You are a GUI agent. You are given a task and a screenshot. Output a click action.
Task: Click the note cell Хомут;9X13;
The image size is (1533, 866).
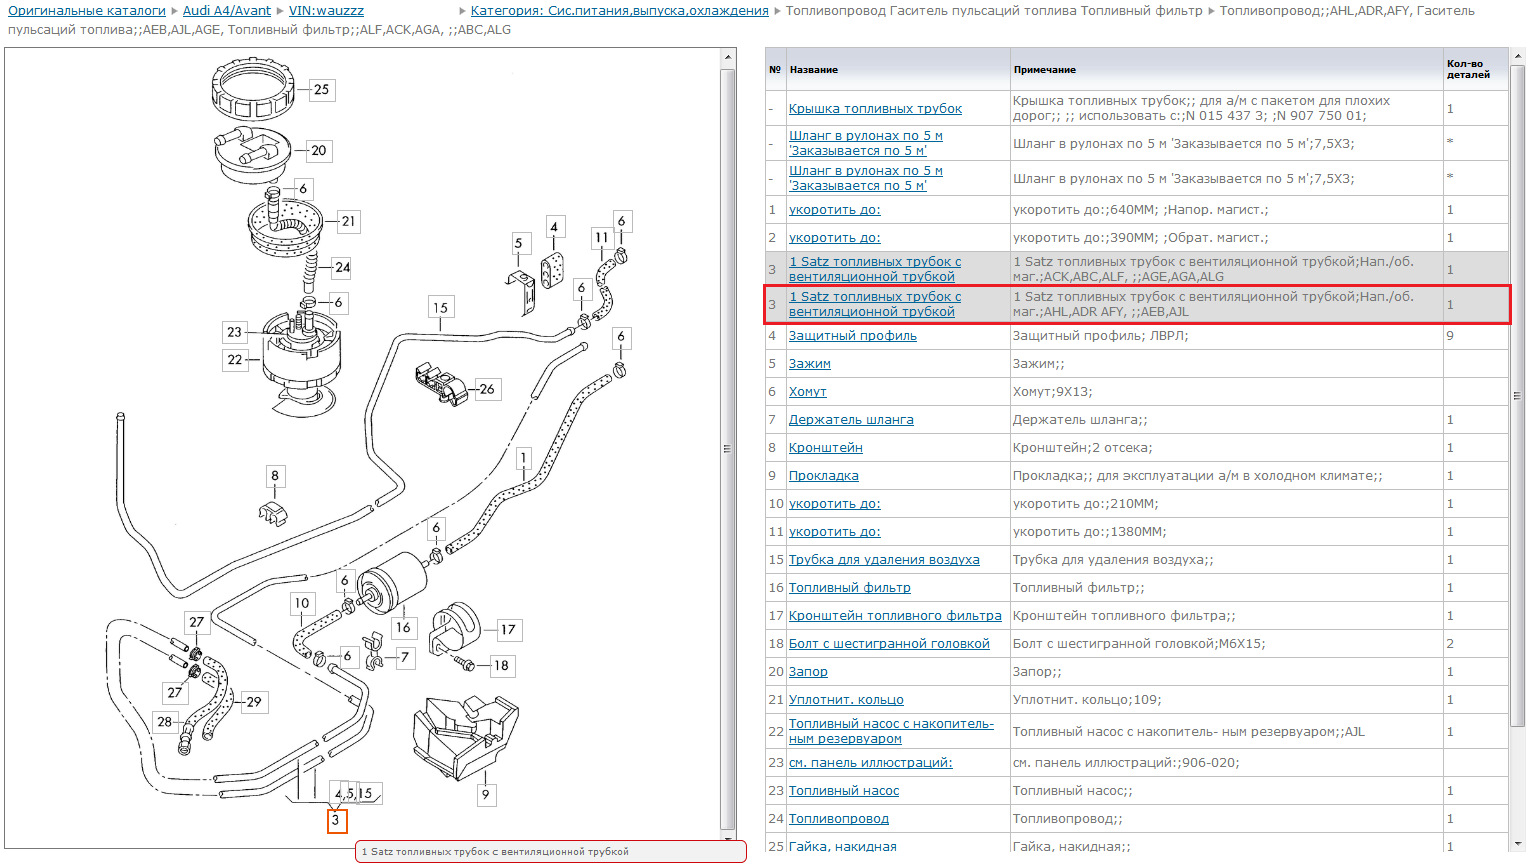[1226, 392]
